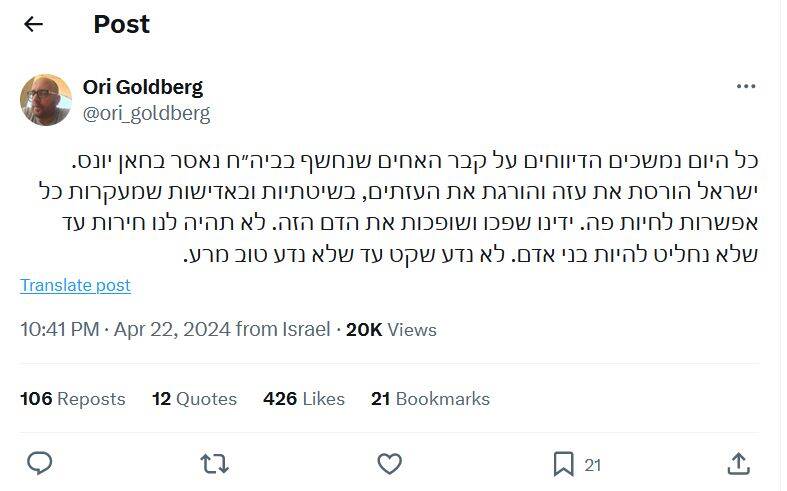Open the @ori_goldberg handle link
Screen dimensions: 787x491
point(146,113)
